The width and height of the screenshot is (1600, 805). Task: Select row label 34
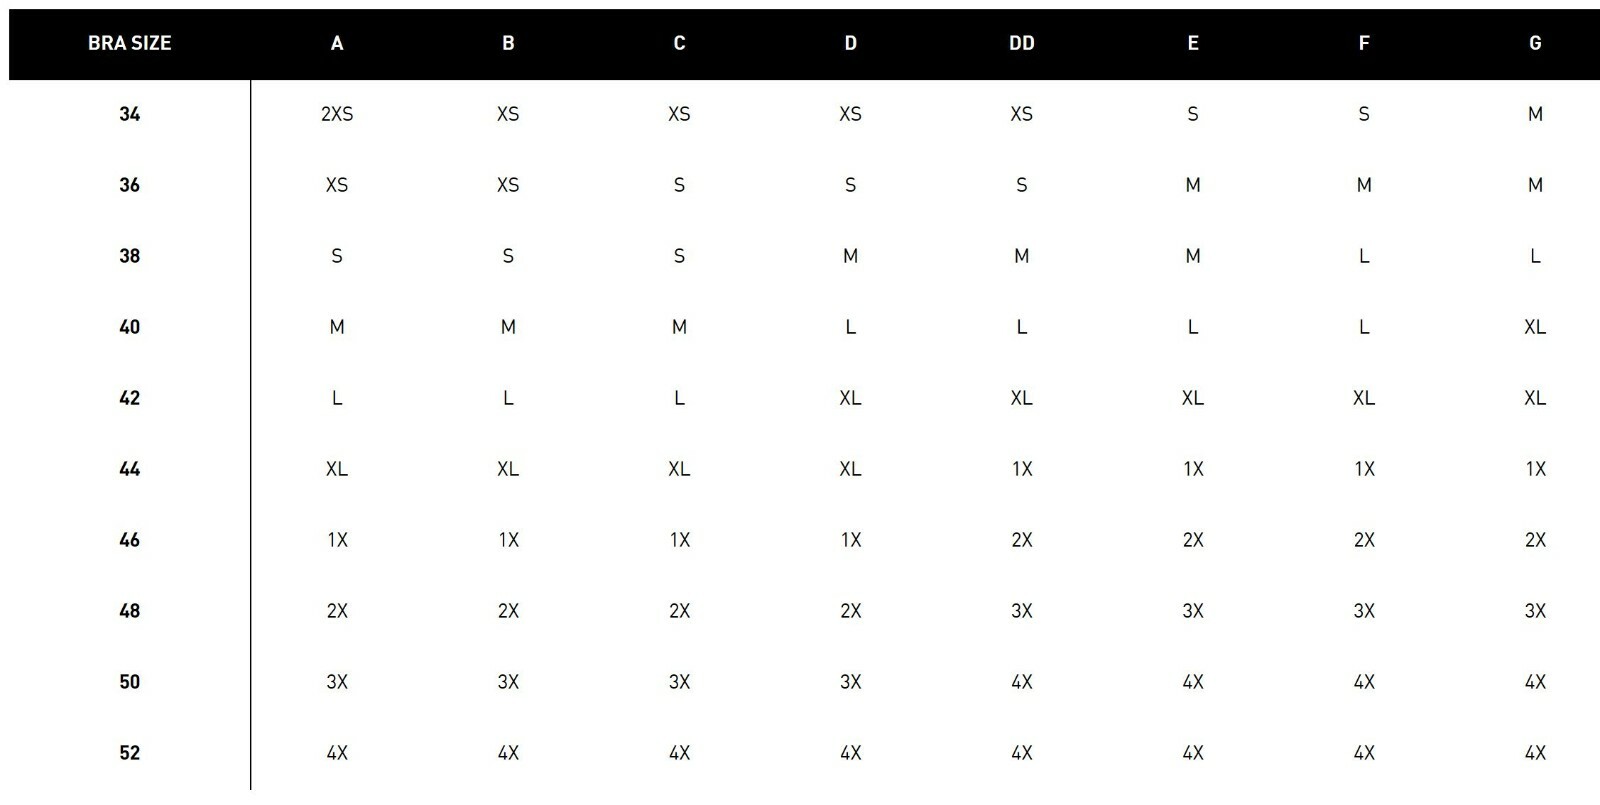click(x=130, y=114)
